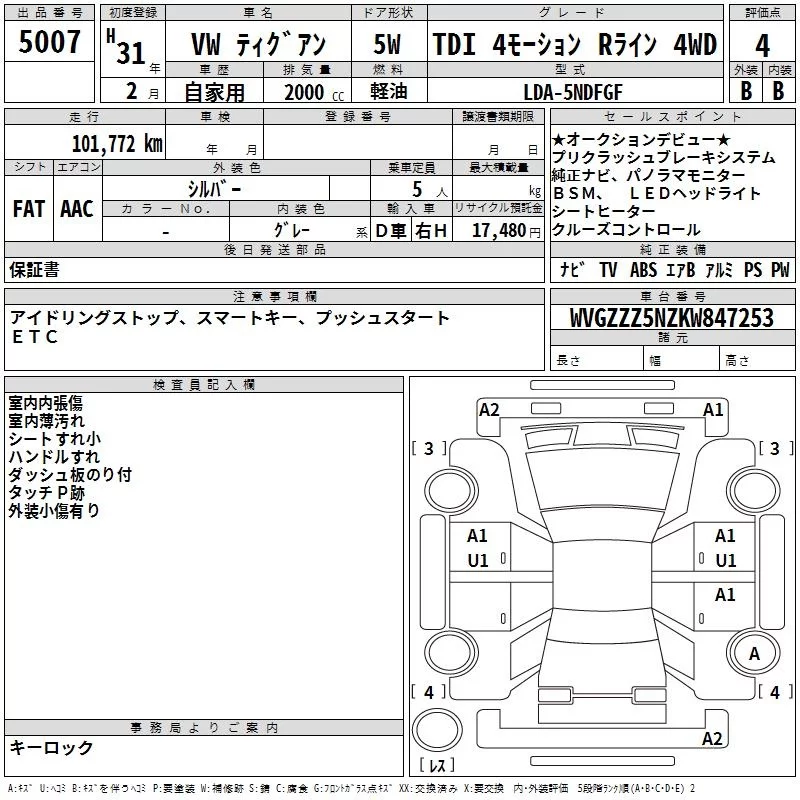Click the シートヒーター sales point

(604, 211)
